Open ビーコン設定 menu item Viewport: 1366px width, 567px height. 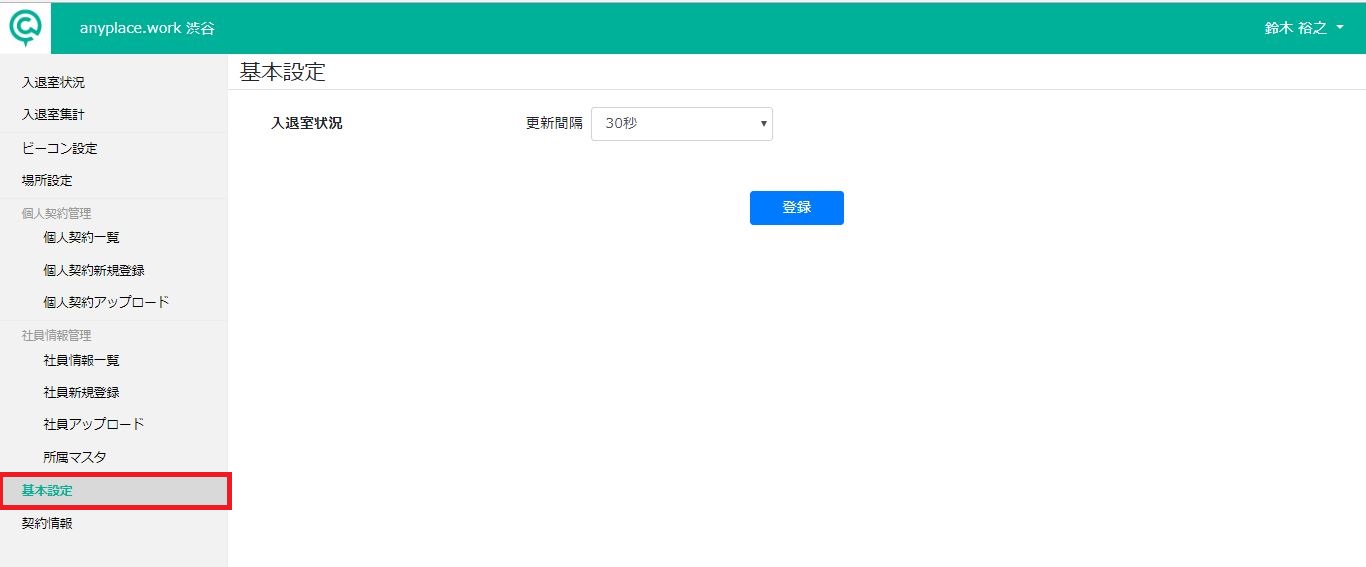60,149
